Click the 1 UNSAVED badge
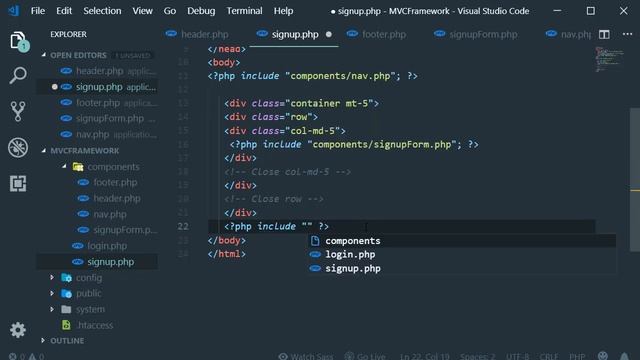The width and height of the screenshot is (640, 360). pyautogui.click(x=133, y=56)
